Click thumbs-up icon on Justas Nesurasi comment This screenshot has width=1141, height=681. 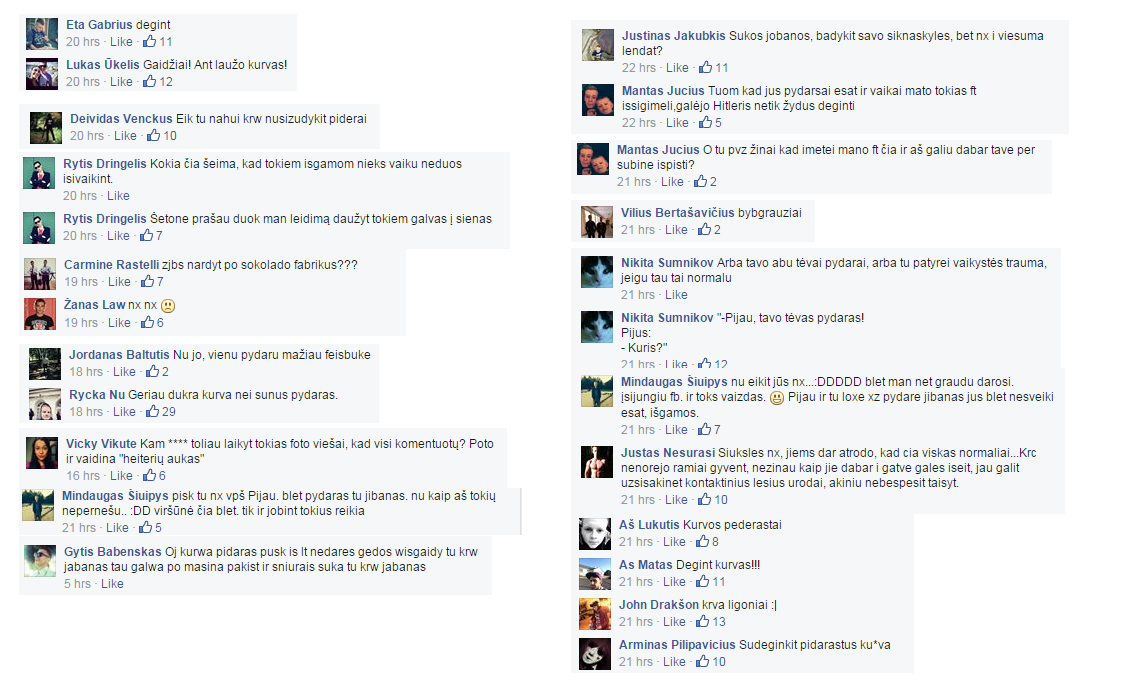coord(704,499)
